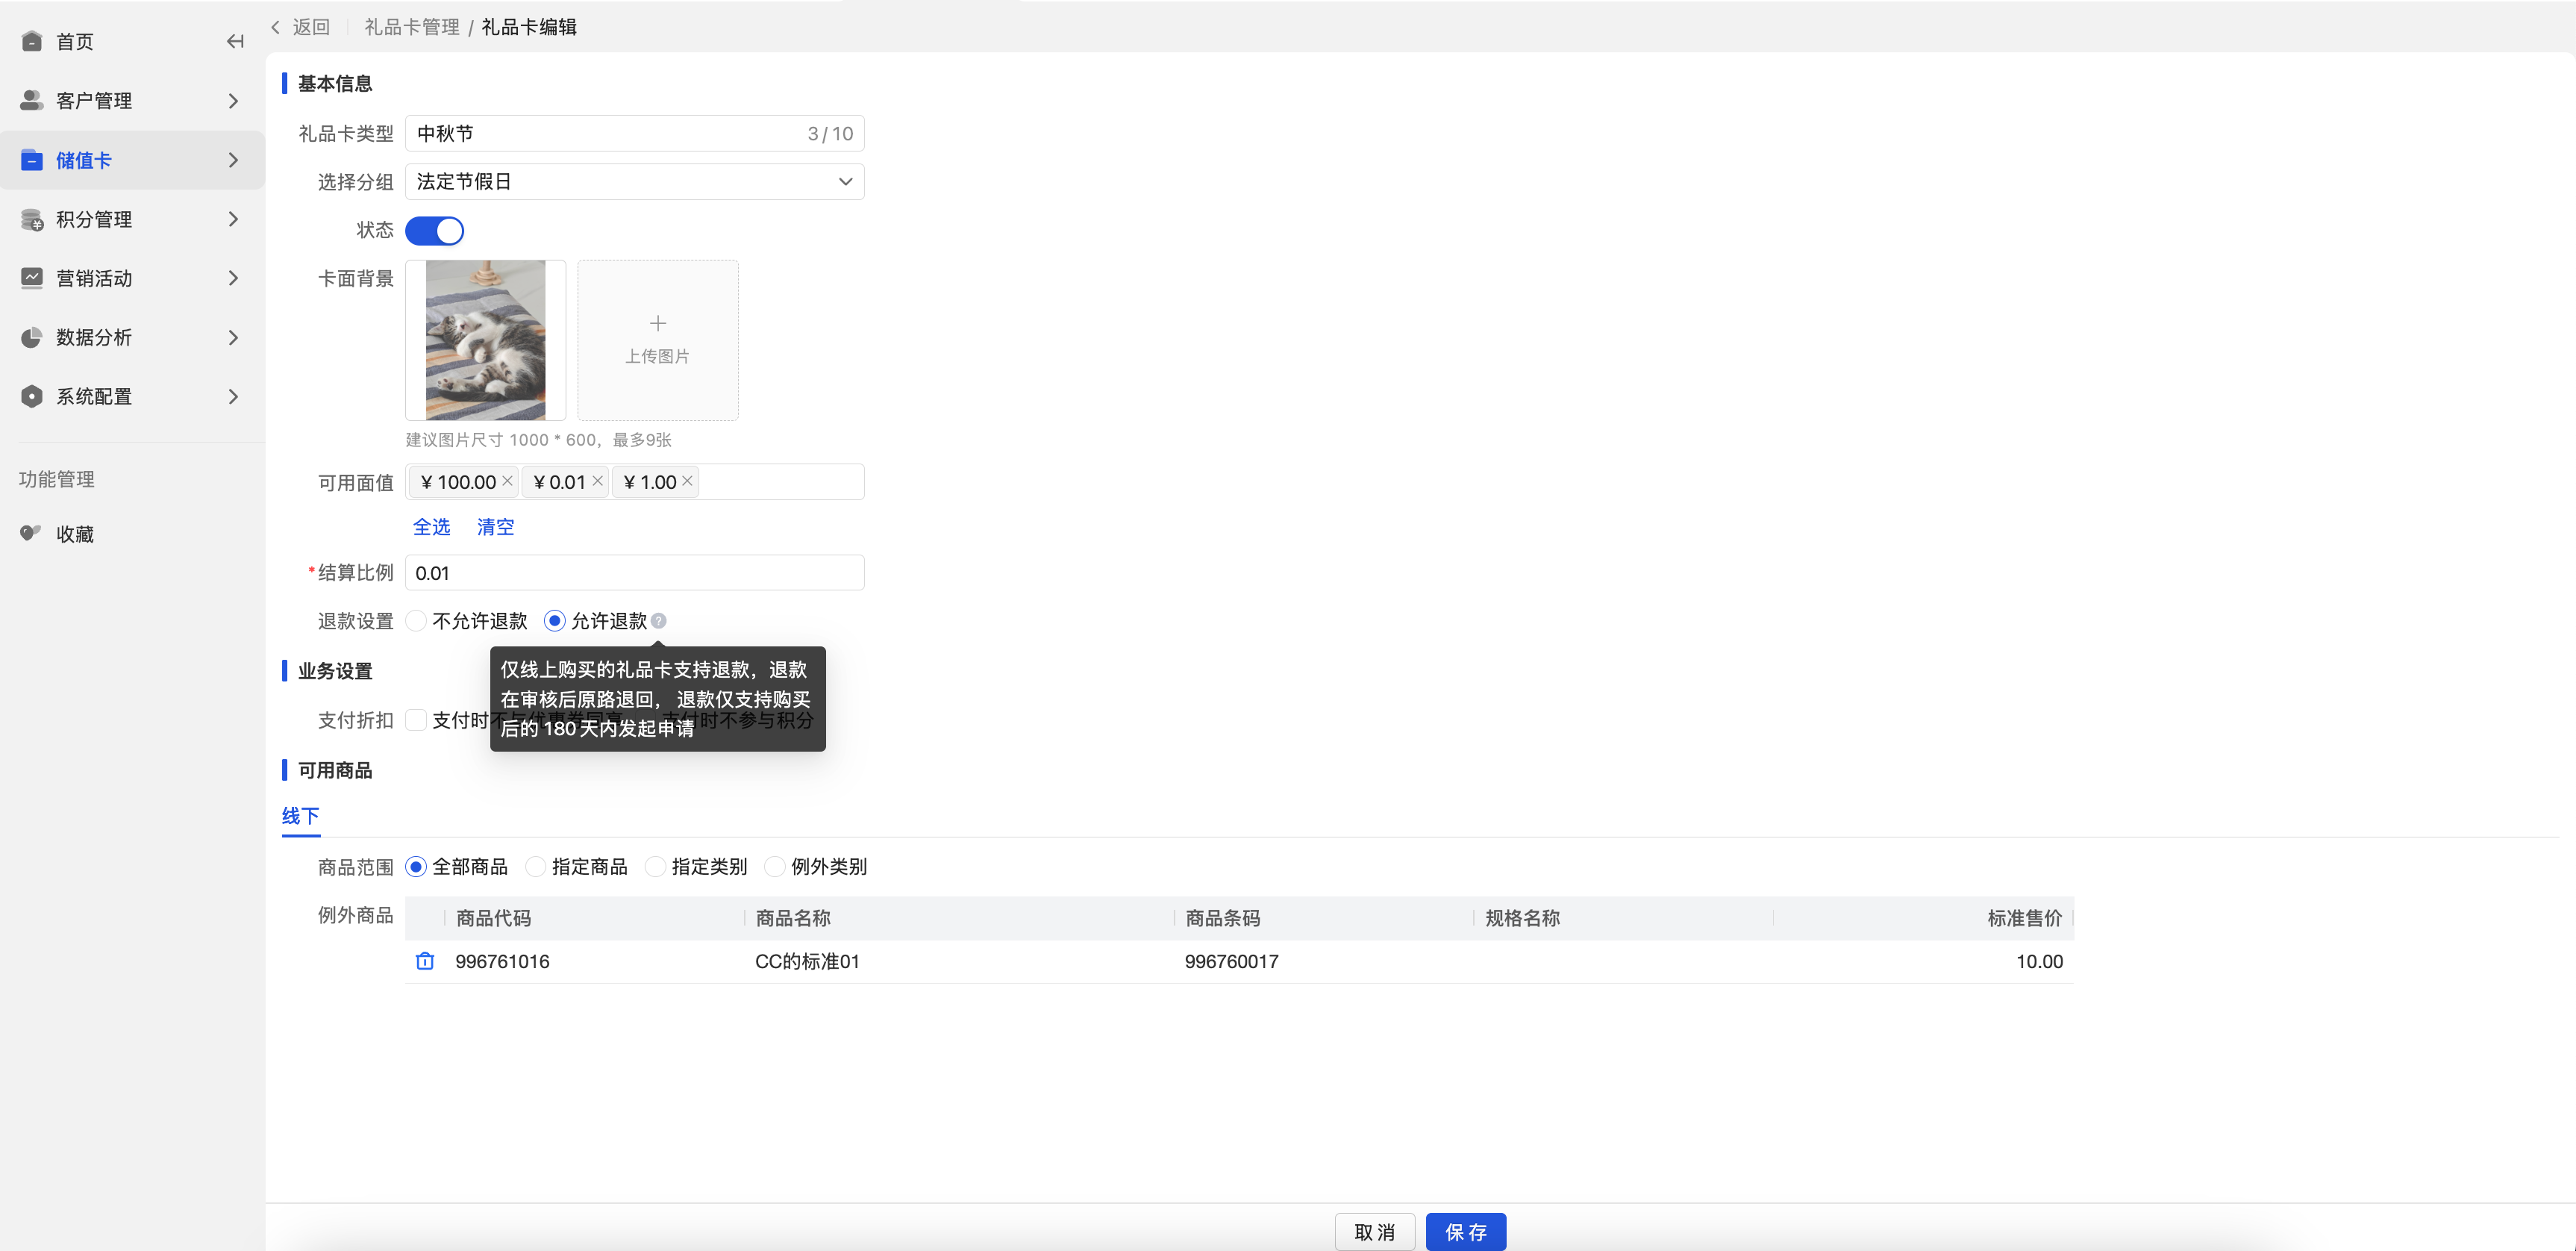Click the customer management people icon

pos(32,100)
